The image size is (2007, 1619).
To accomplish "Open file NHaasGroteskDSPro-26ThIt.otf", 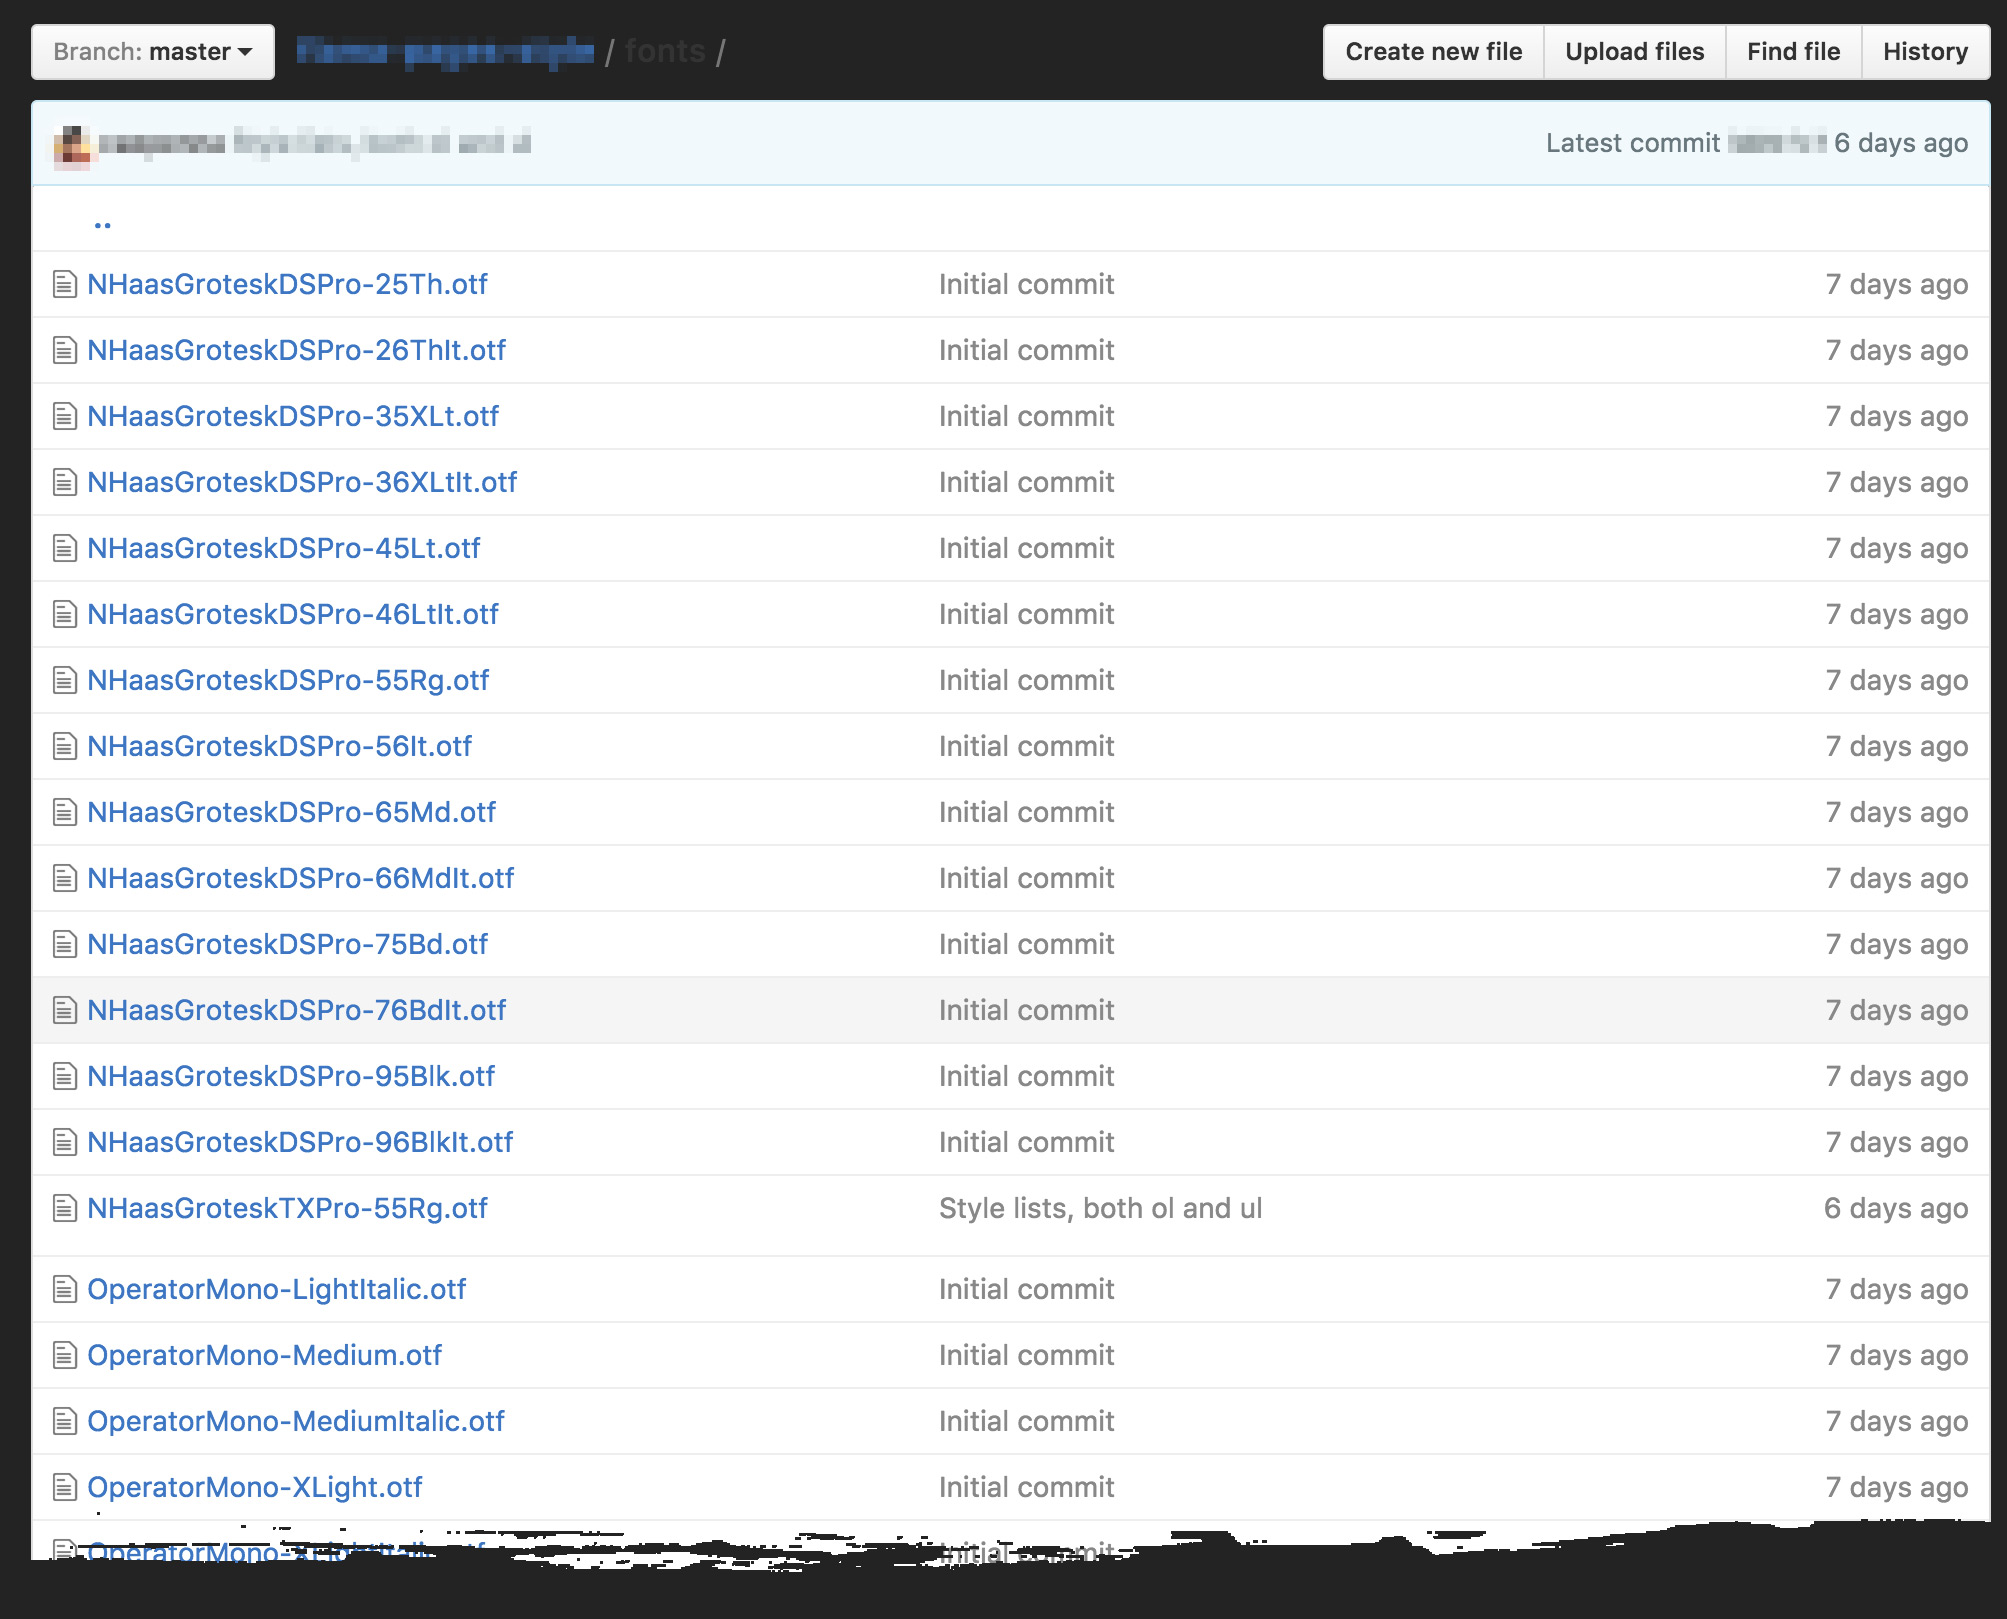I will pyautogui.click(x=296, y=351).
